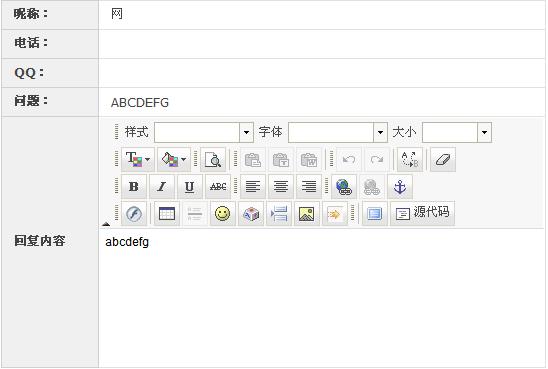This screenshot has width=548, height=369.
Task: Toggle fit-window maximize editor icon
Action: [x=374, y=214]
